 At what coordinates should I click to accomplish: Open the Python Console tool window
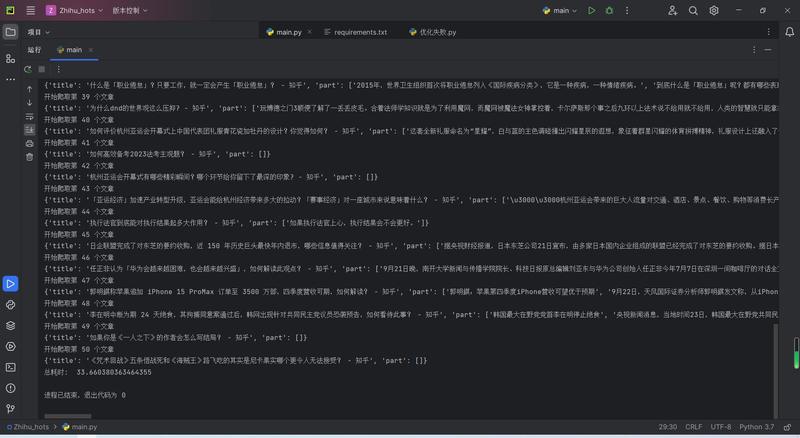pos(10,305)
